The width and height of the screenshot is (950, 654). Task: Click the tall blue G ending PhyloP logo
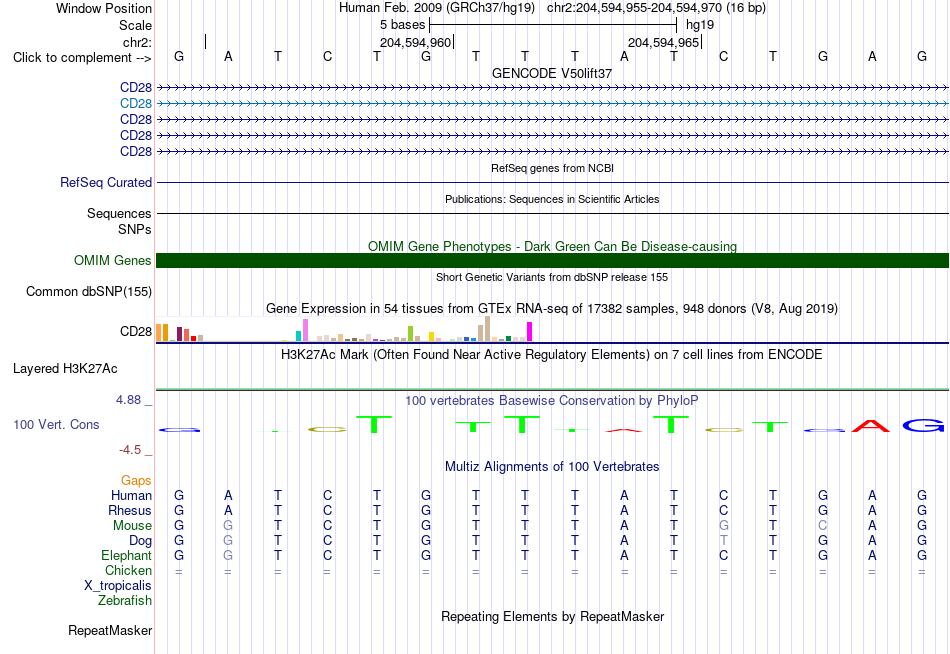click(923, 425)
